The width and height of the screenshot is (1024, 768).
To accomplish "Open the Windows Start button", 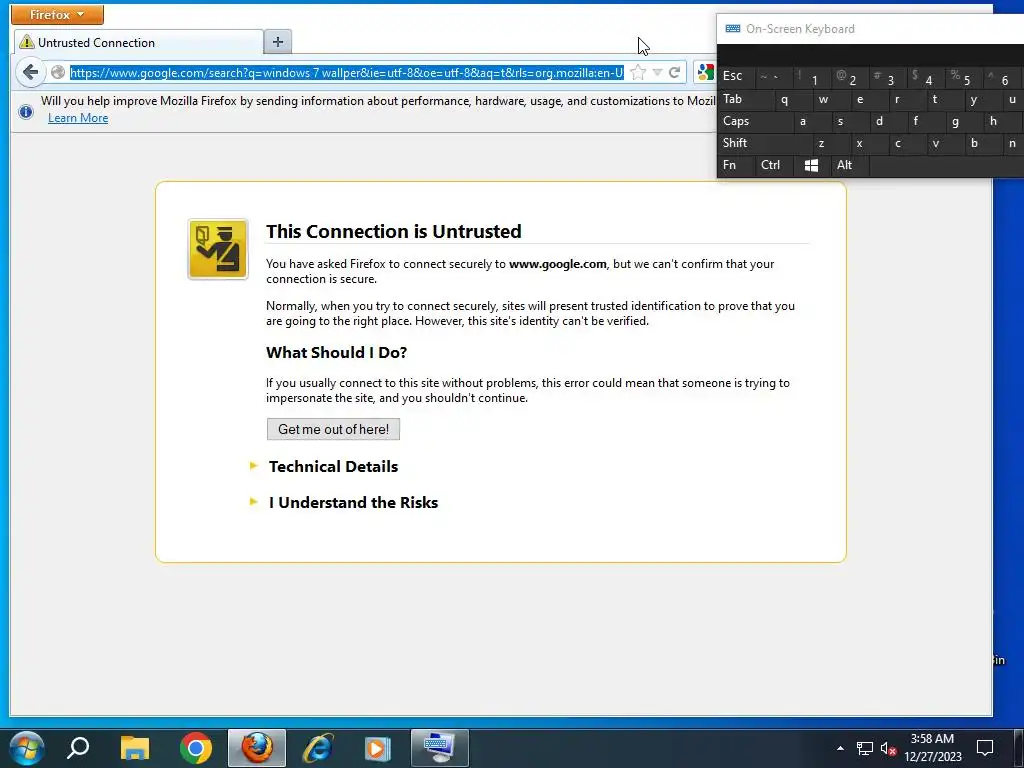I will 27,748.
